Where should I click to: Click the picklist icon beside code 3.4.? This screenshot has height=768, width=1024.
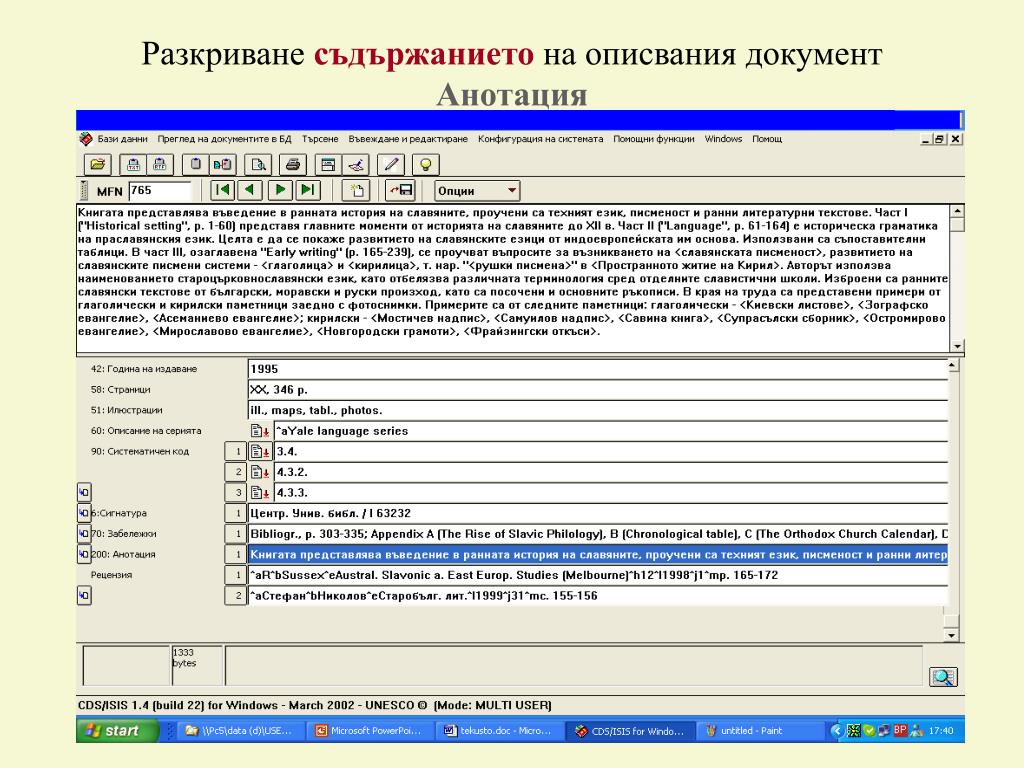coord(260,451)
